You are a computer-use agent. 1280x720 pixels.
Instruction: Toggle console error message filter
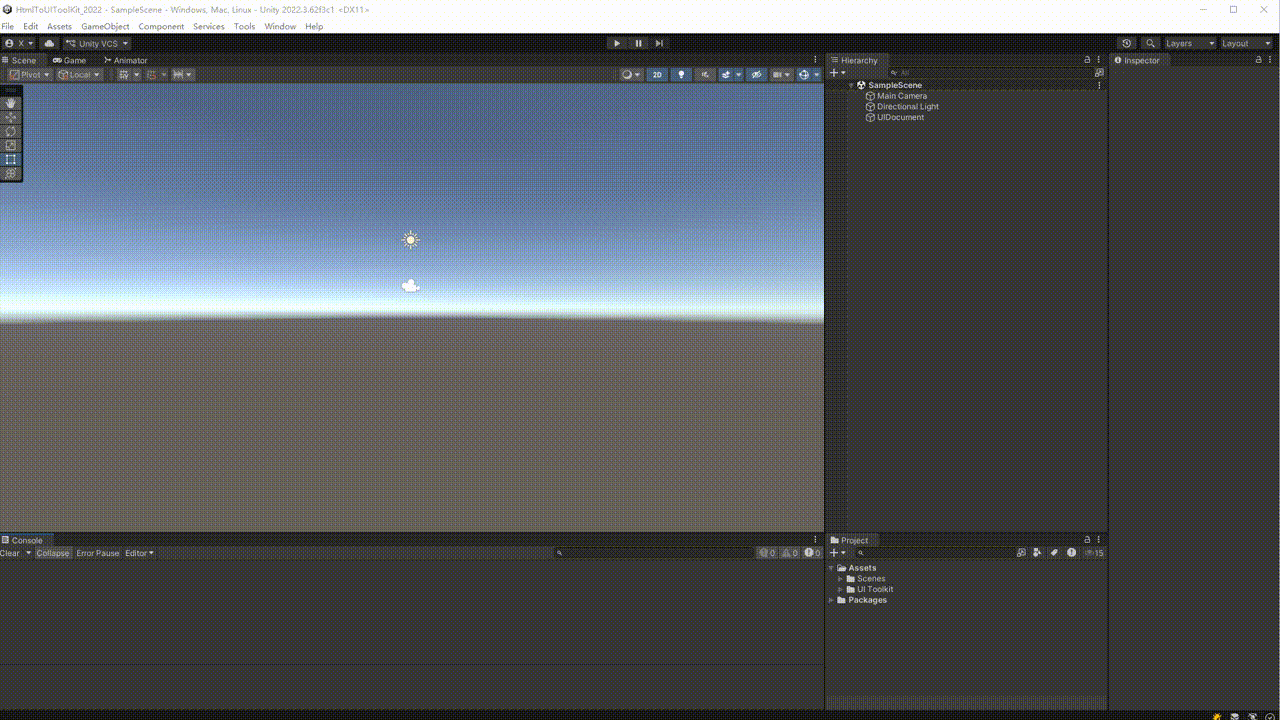coord(811,553)
